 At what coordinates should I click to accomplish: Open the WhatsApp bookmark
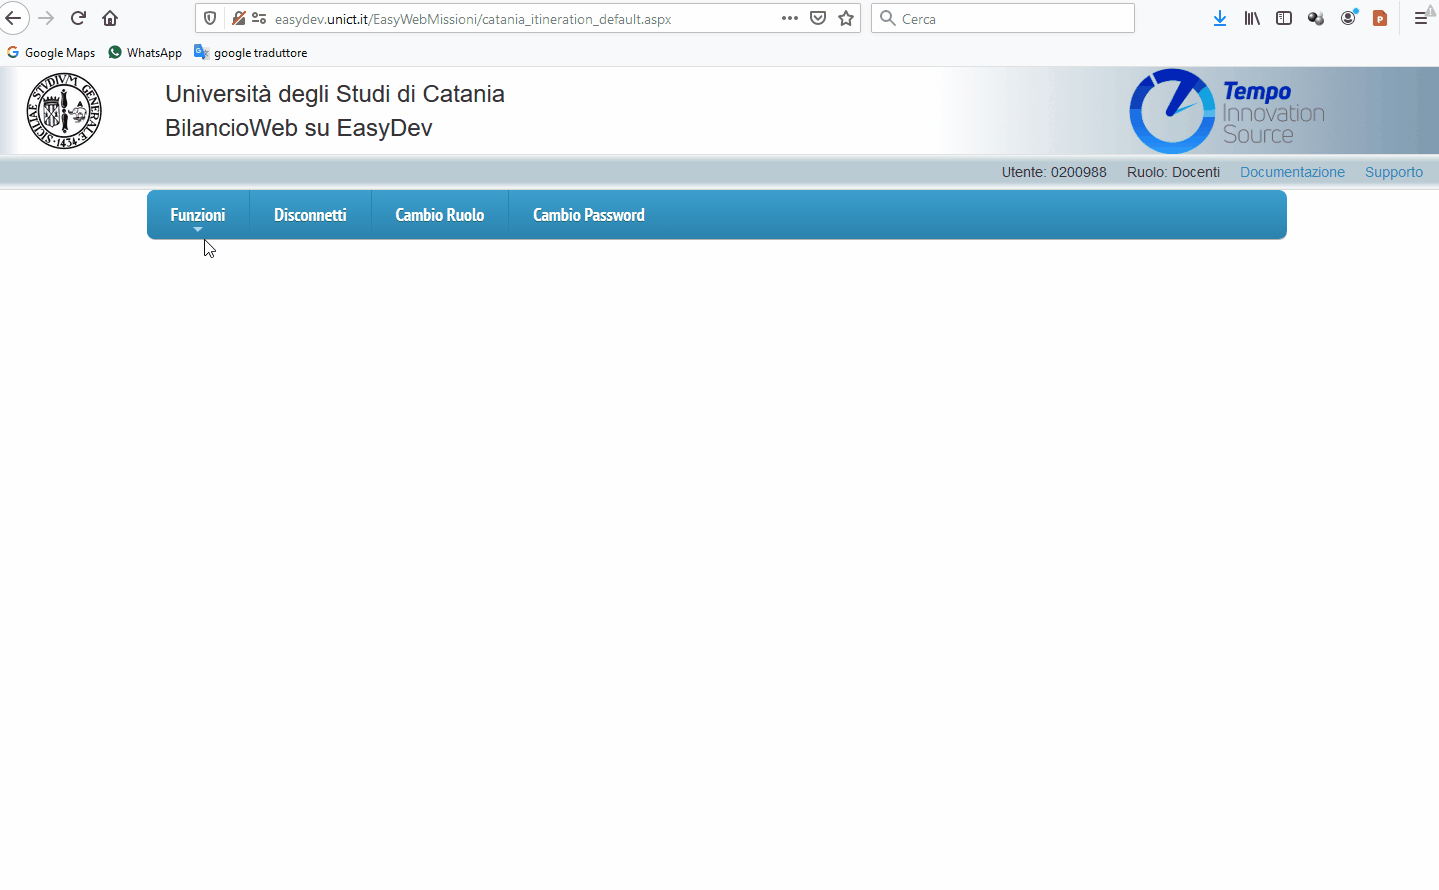click(x=145, y=53)
